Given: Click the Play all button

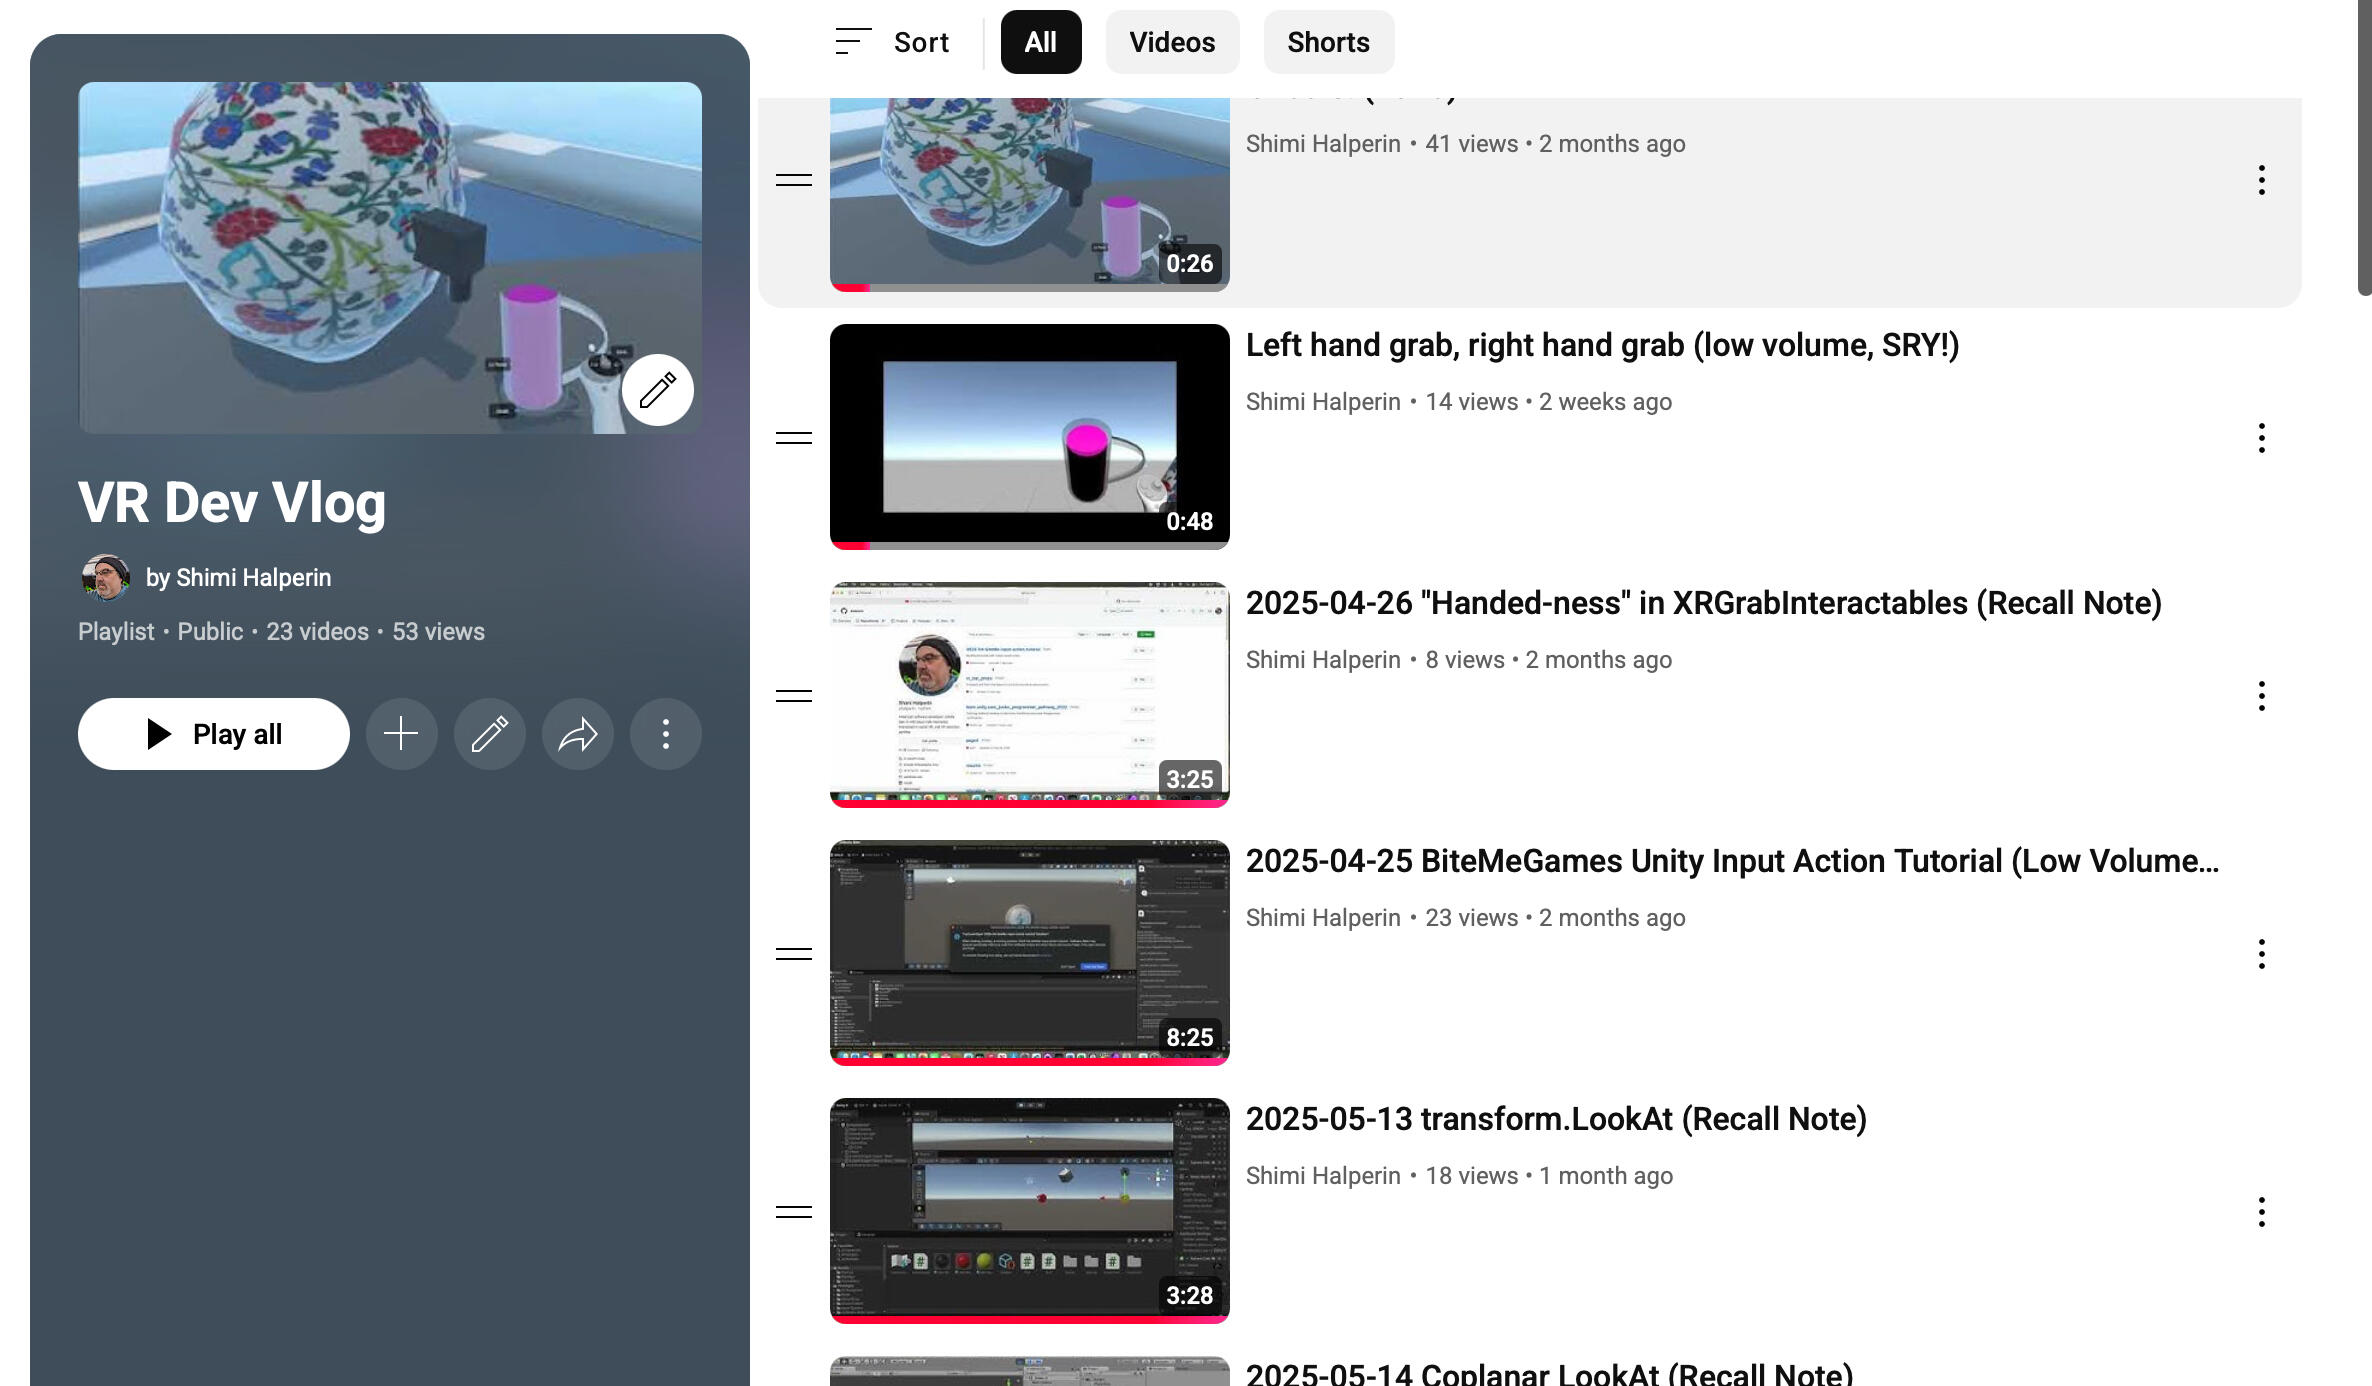Looking at the screenshot, I should (214, 734).
